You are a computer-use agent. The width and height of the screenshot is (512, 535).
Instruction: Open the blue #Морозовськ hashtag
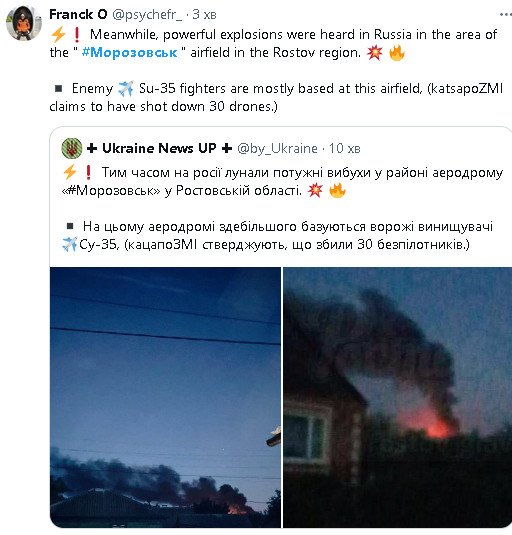coord(130,53)
